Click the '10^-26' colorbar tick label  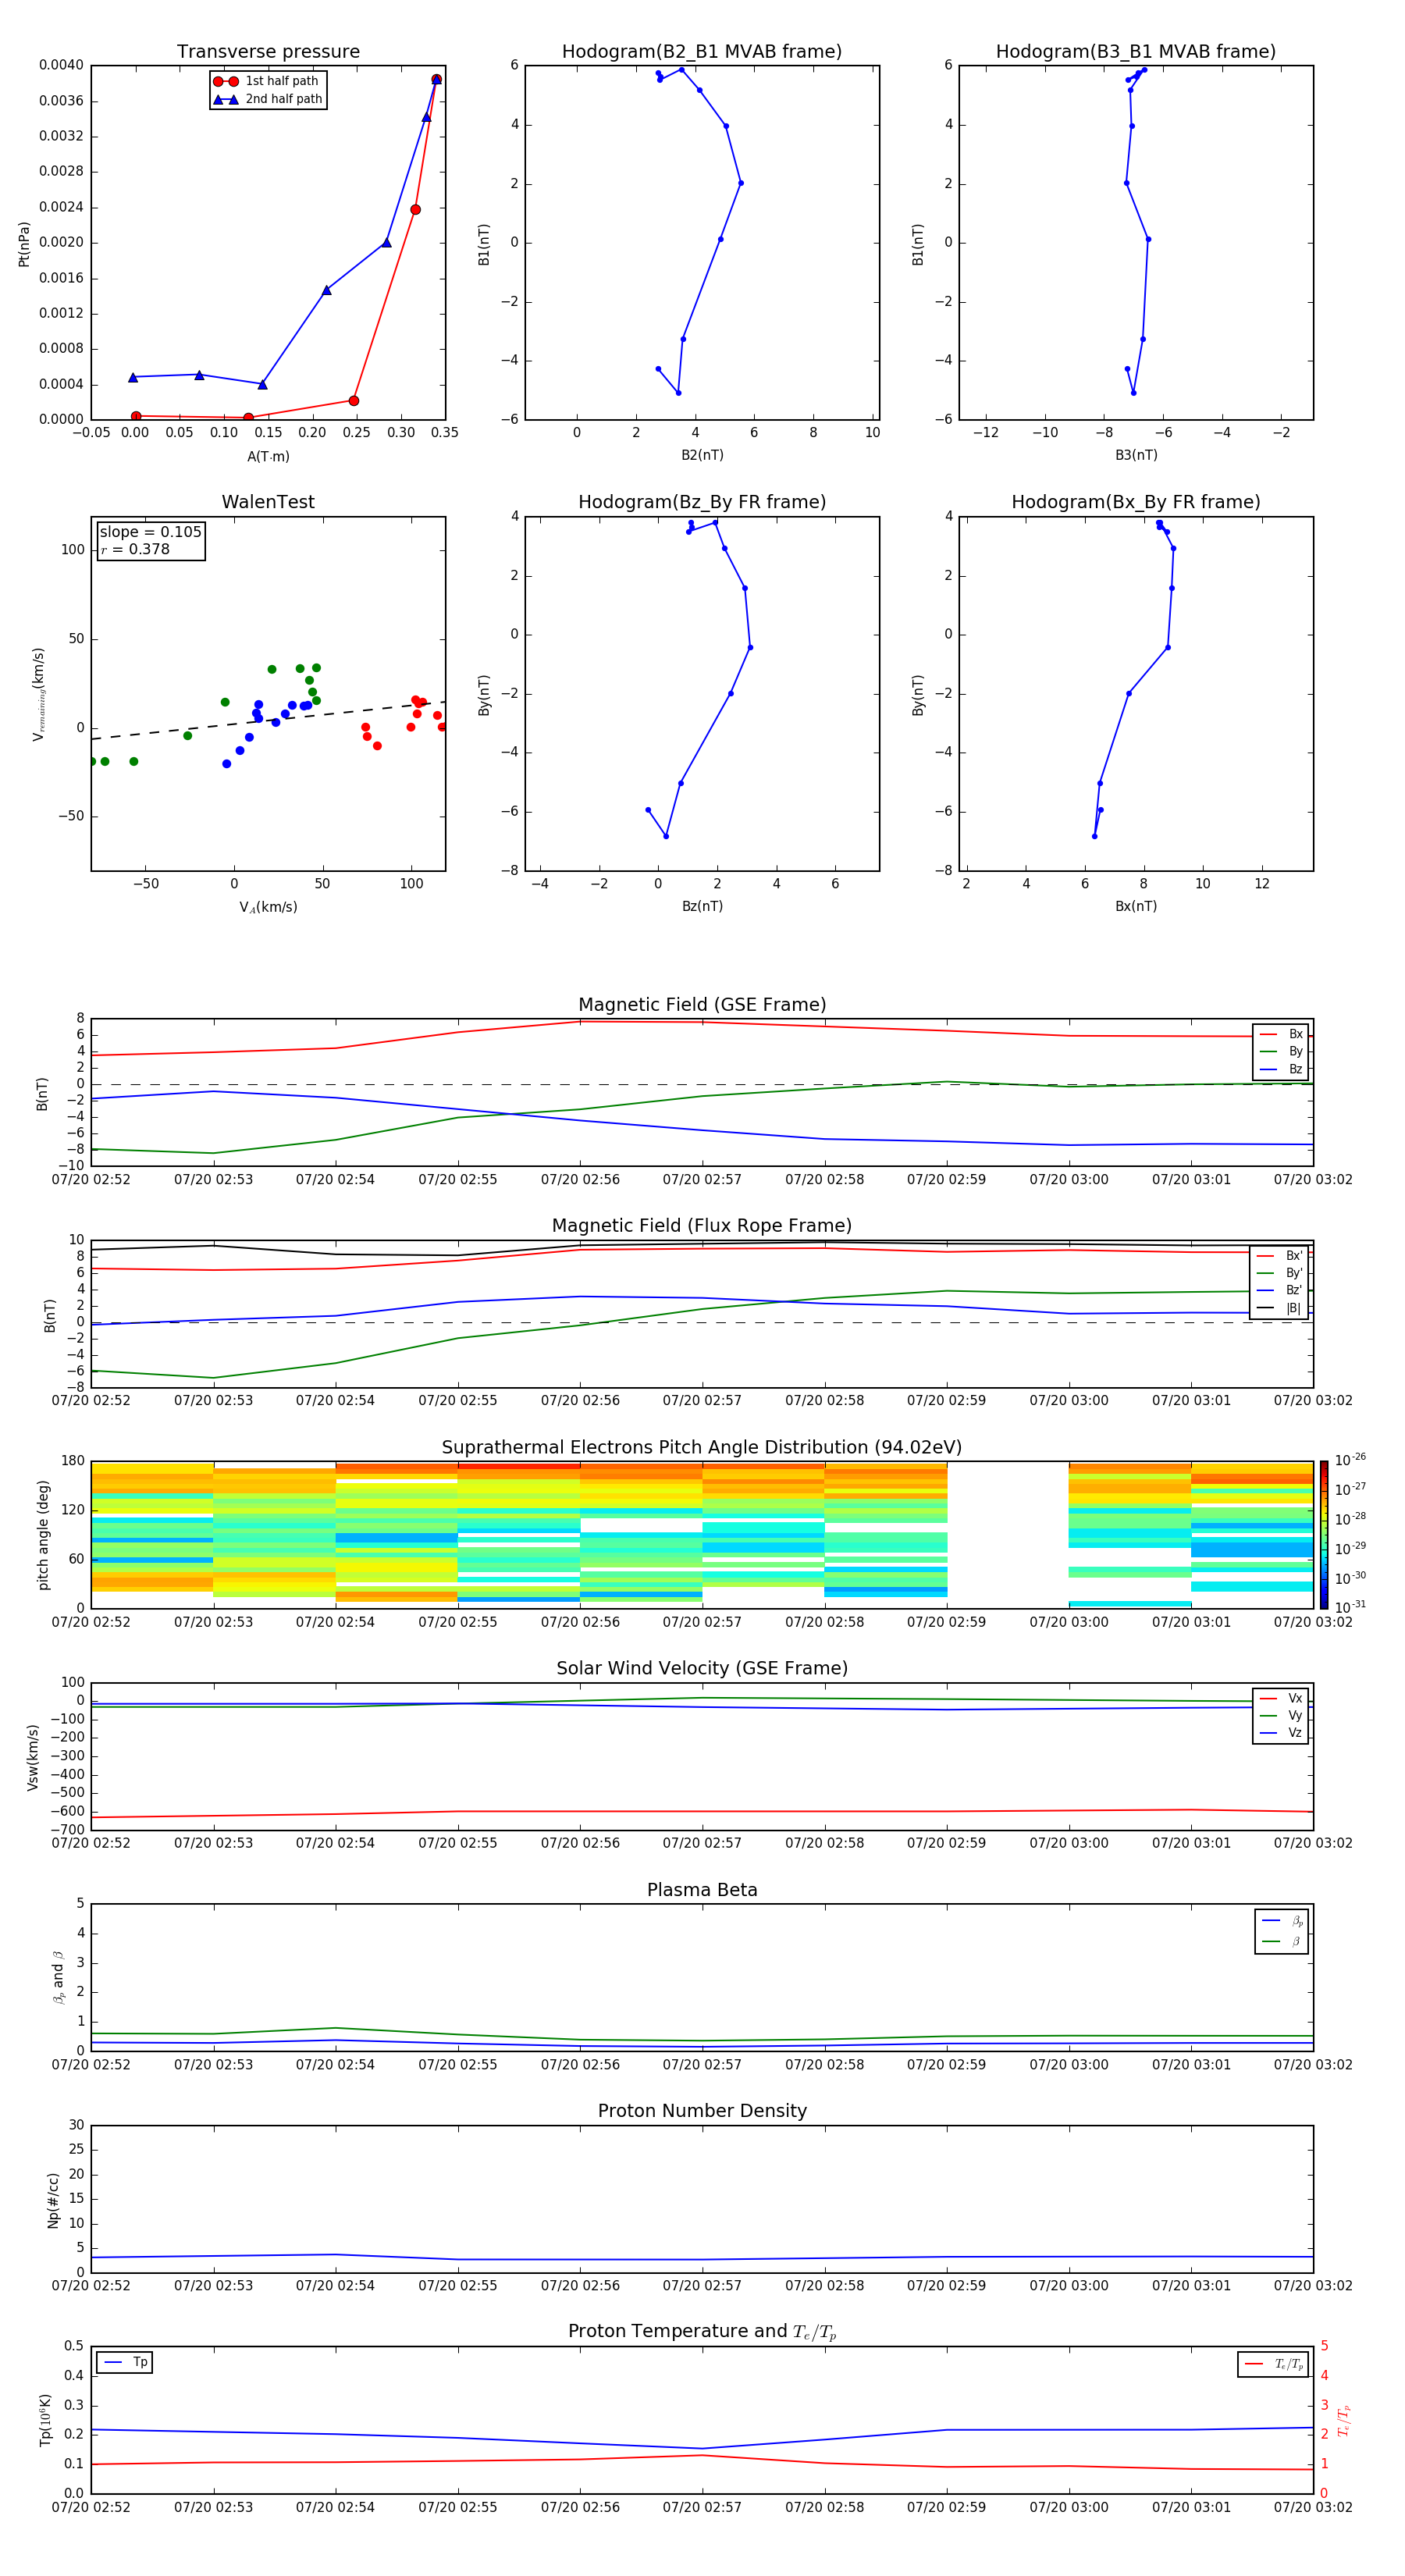coord(1350,1460)
